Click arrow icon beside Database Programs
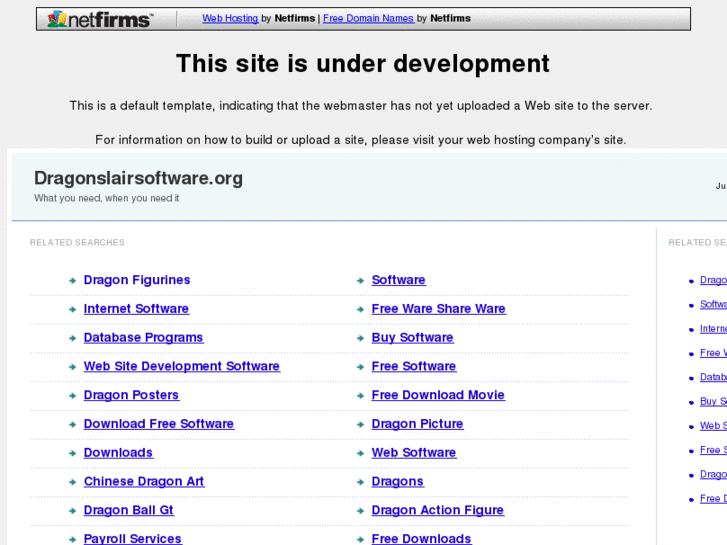 click(x=72, y=338)
